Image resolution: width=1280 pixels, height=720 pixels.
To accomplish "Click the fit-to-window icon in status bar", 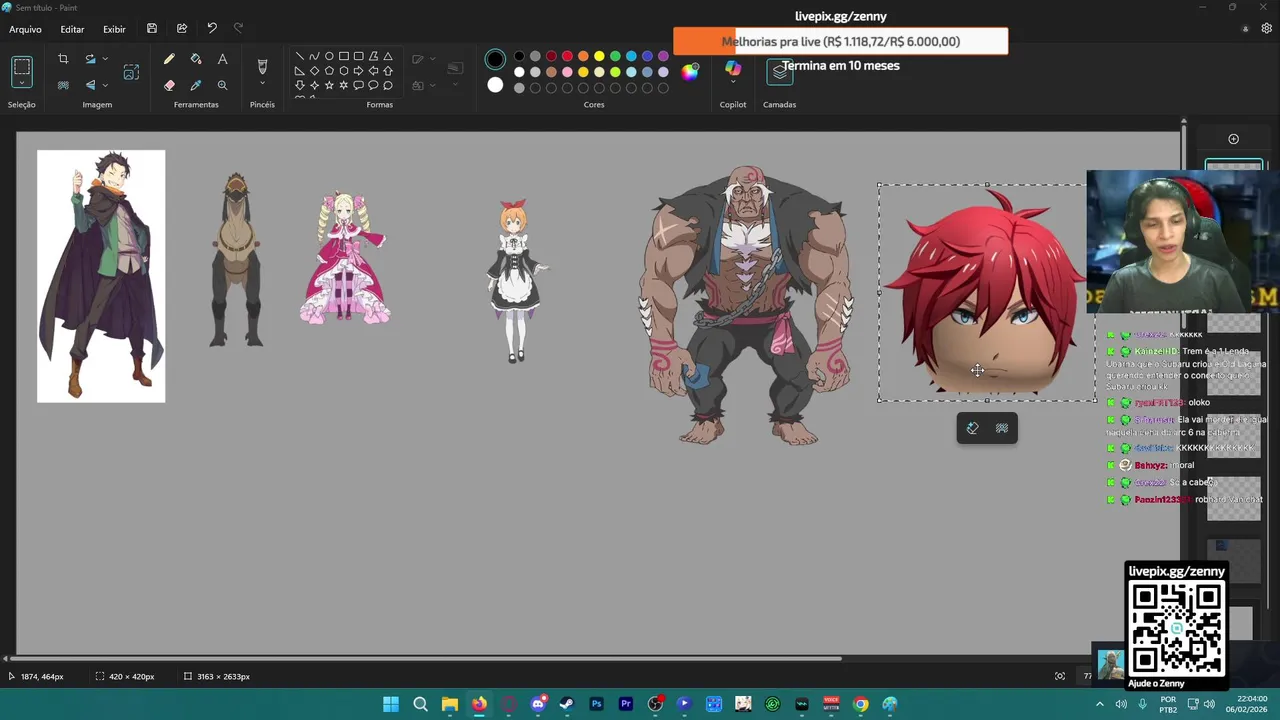I will point(1060,676).
